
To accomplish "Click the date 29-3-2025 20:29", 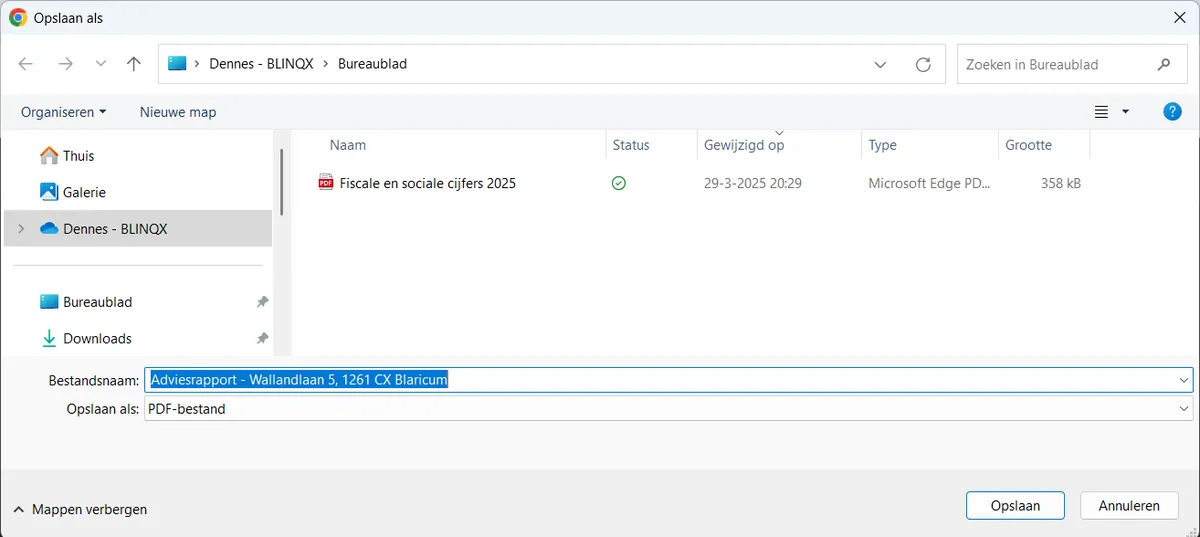I will click(x=753, y=183).
